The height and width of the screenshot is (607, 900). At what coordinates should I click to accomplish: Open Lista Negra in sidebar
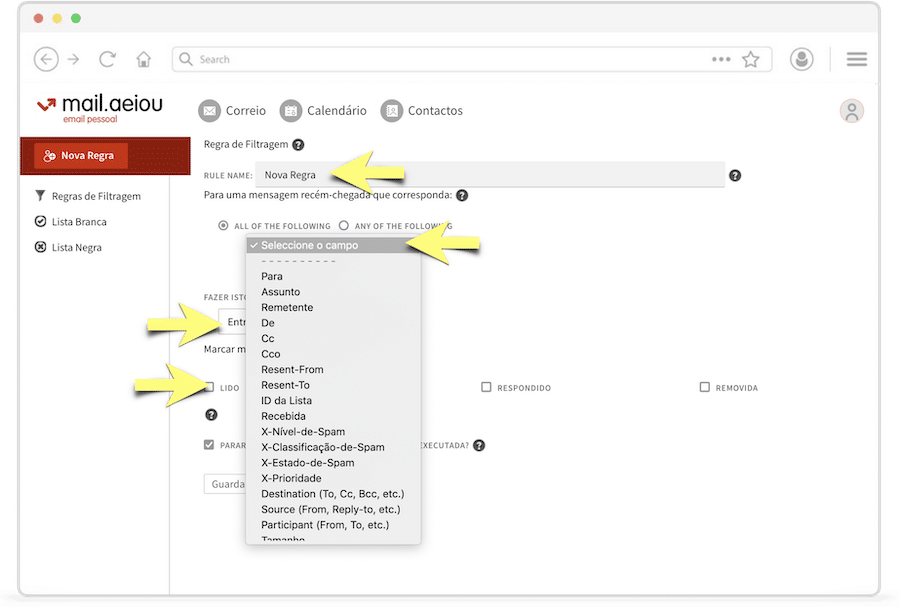[x=76, y=247]
